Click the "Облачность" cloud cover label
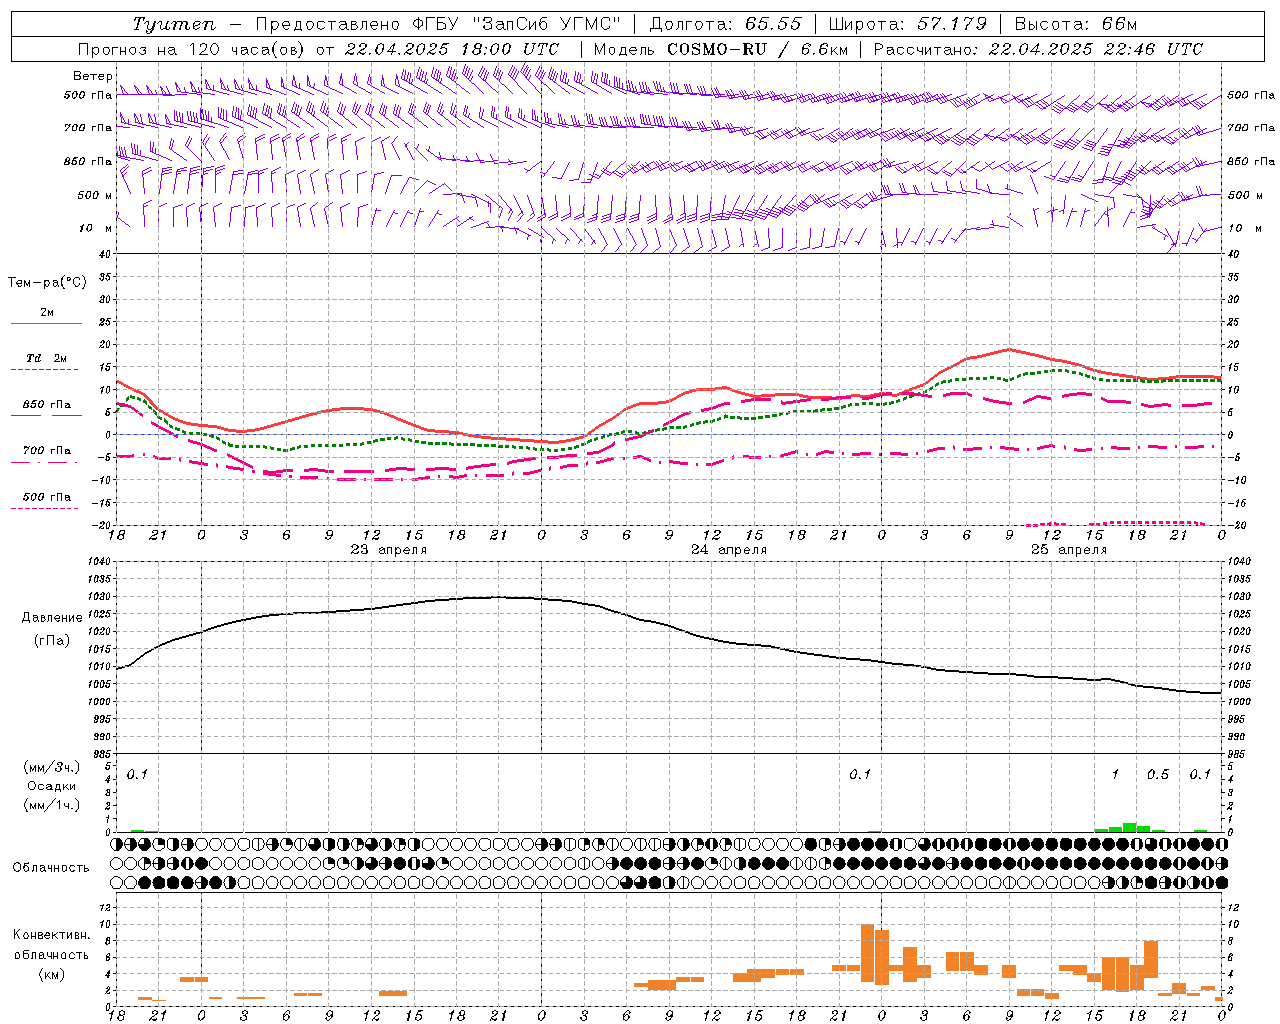Image resolution: width=1280 pixels, height=1024 pixels. 51,868
